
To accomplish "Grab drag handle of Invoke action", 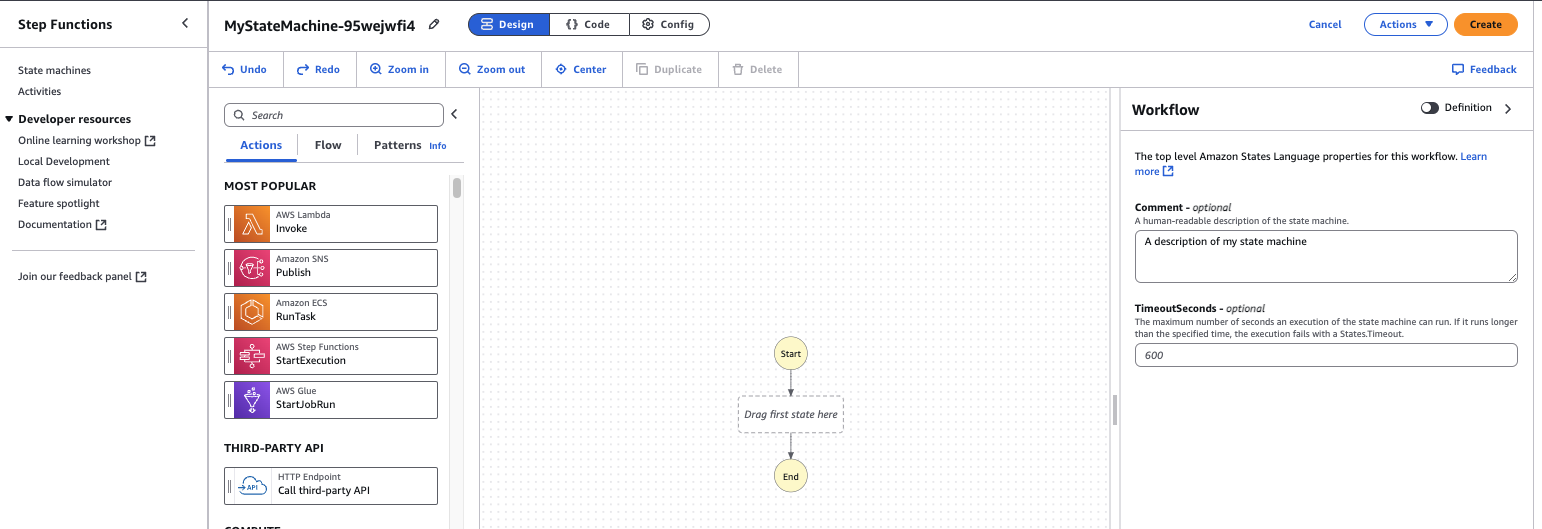I will click(x=229, y=224).
